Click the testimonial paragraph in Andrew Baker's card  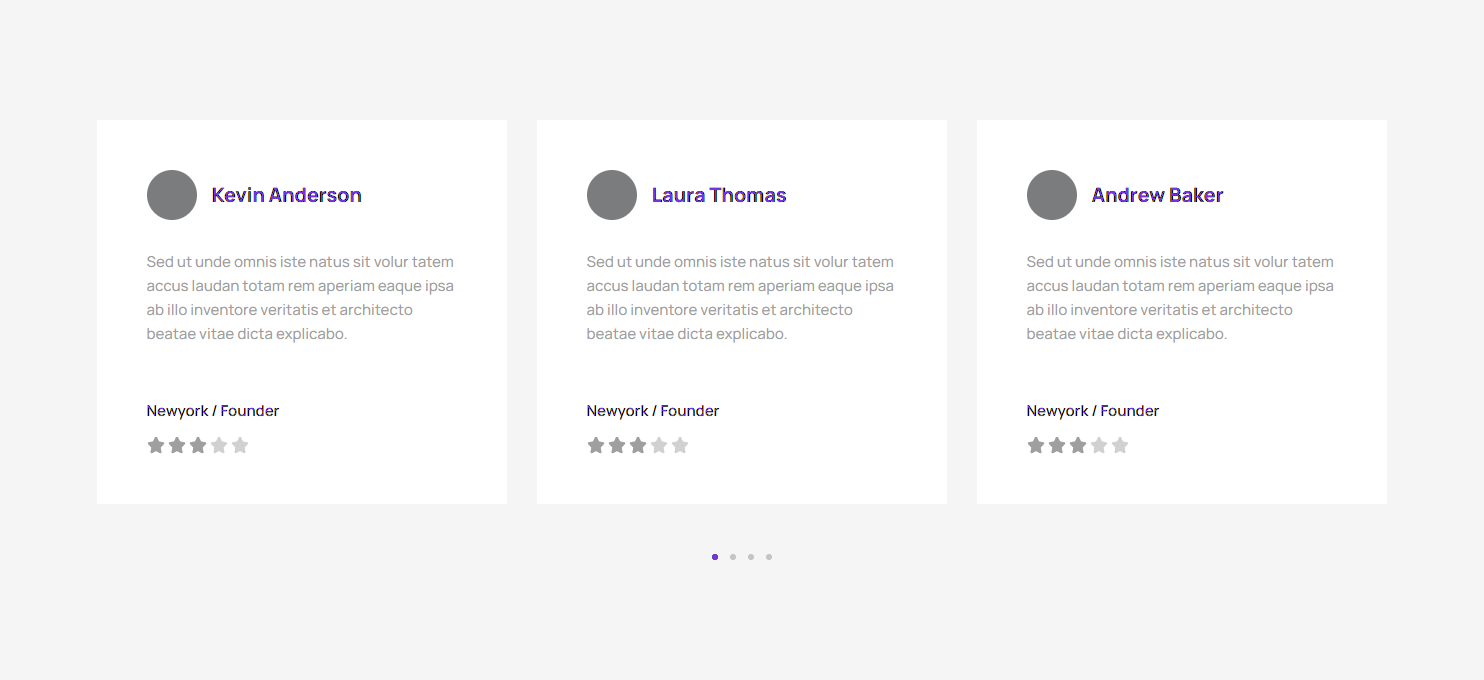[1180, 298]
